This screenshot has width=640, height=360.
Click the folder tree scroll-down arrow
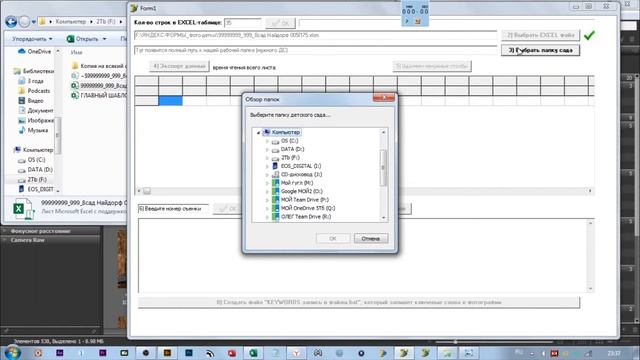pos(383,218)
